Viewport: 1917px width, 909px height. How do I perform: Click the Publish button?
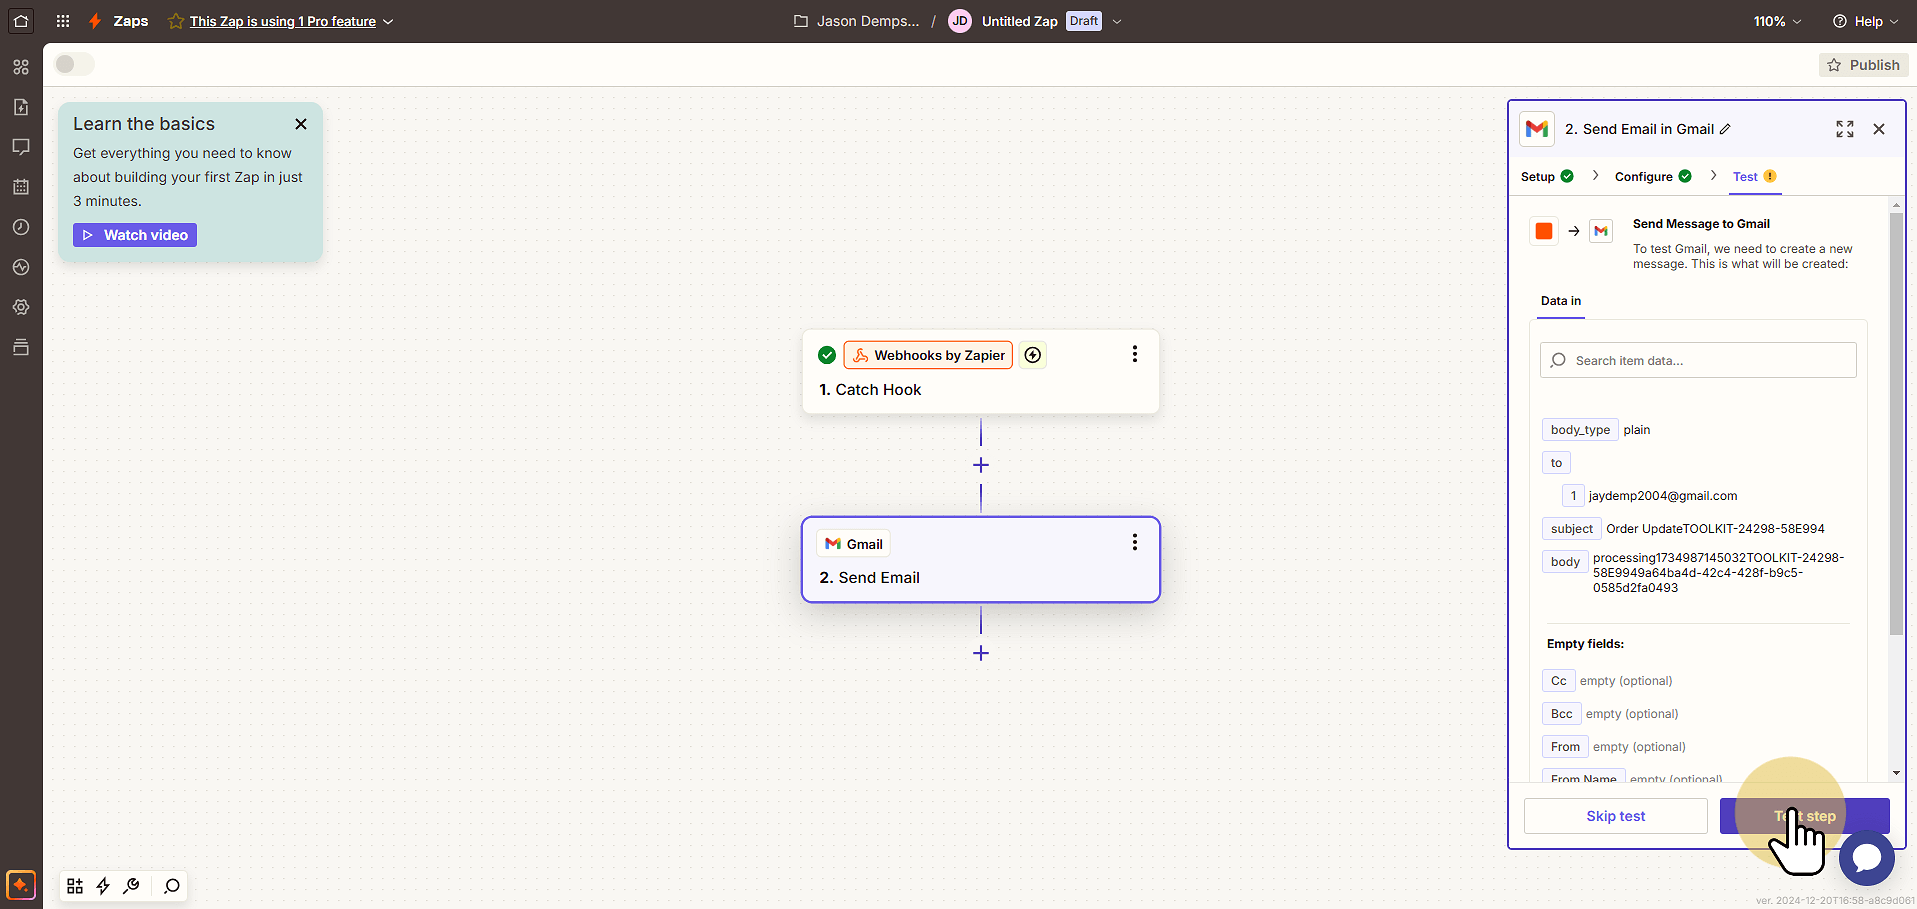pos(1863,65)
